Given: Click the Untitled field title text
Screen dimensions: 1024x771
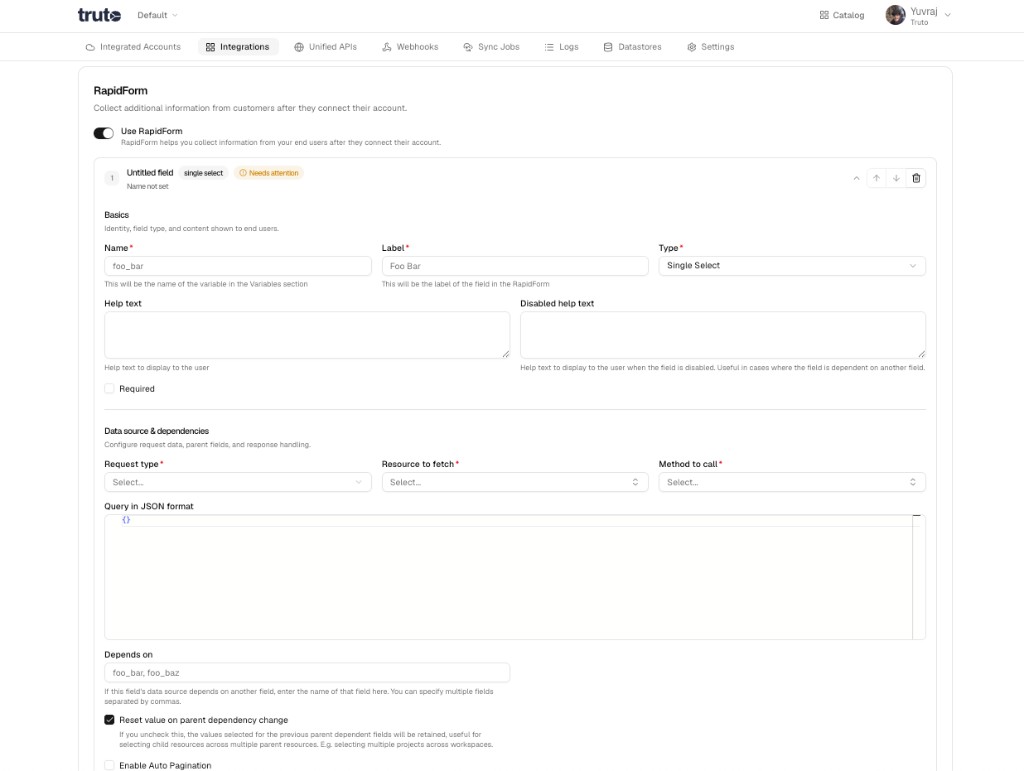Looking at the screenshot, I should click(x=150, y=172).
